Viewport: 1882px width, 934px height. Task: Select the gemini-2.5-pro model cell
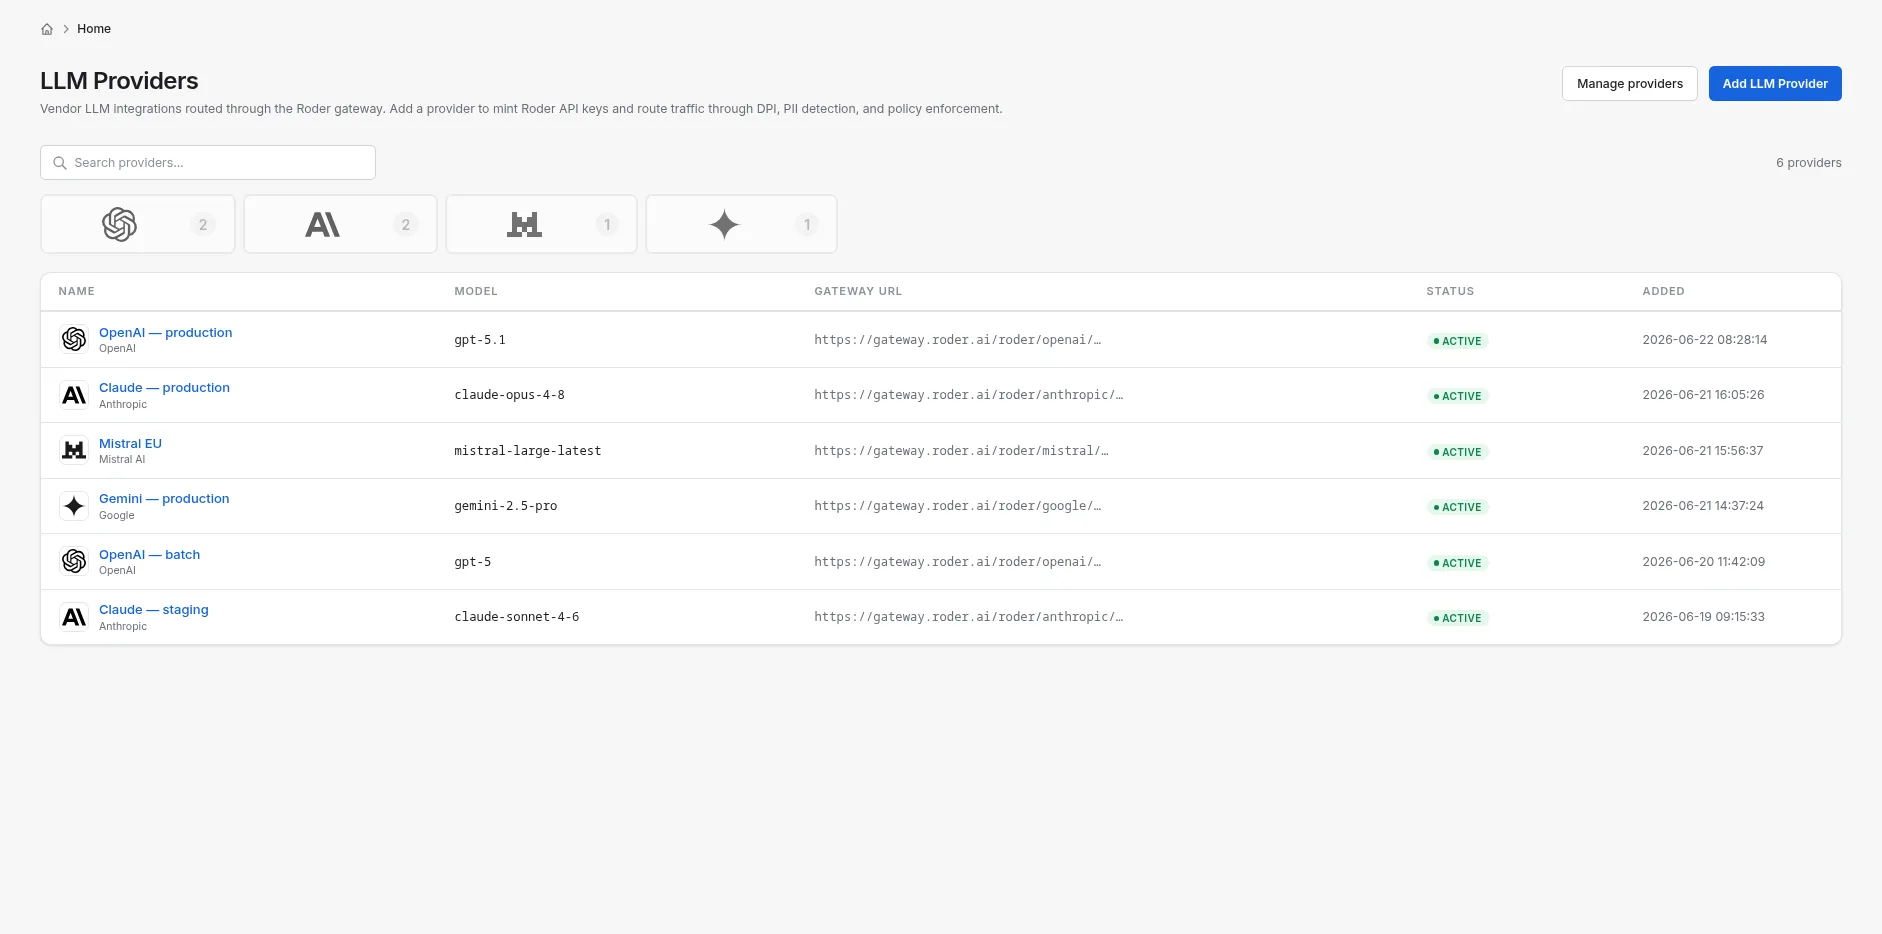506,506
